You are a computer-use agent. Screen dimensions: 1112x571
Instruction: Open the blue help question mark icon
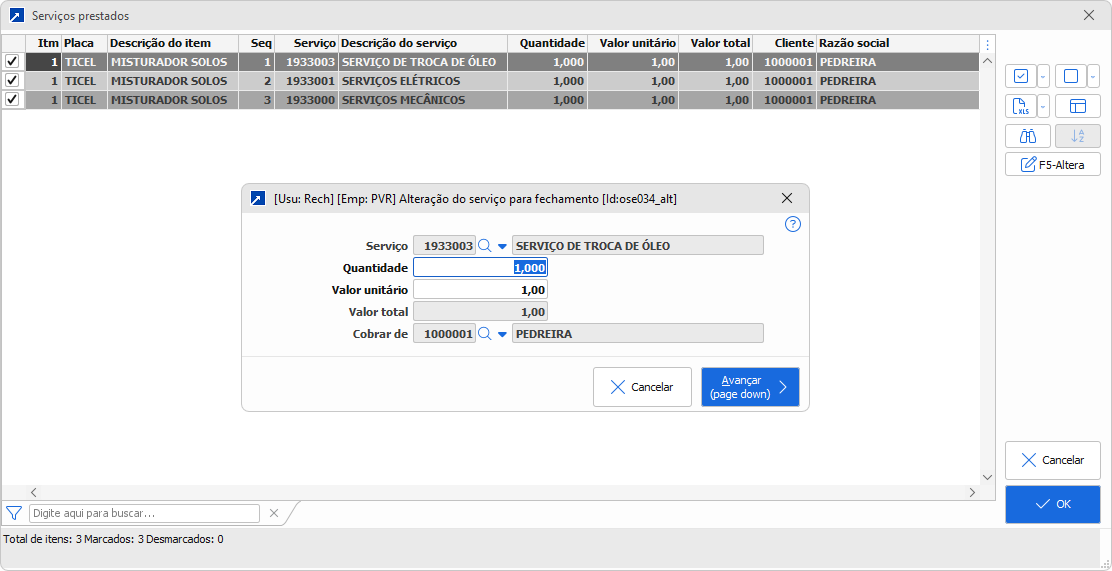(793, 224)
